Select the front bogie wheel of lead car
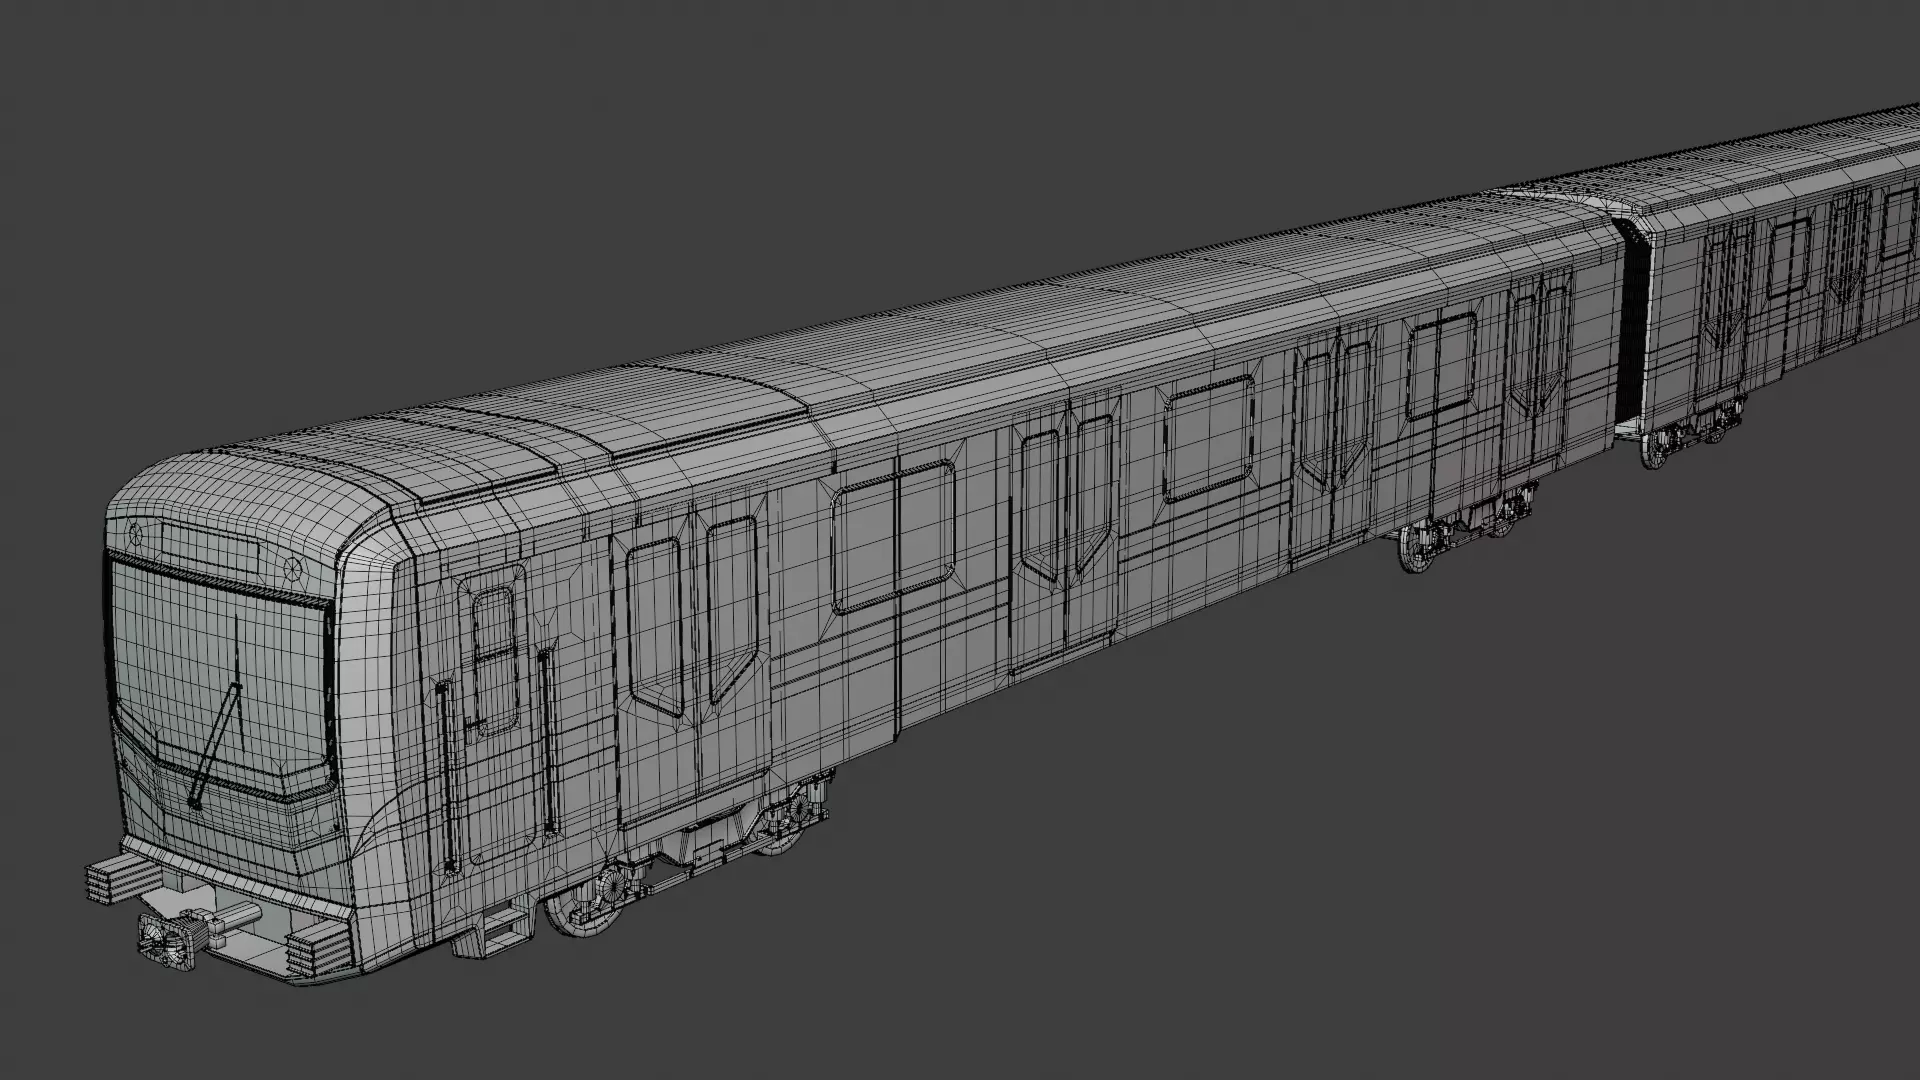Viewport: 1920px width, 1080px height. point(583,900)
